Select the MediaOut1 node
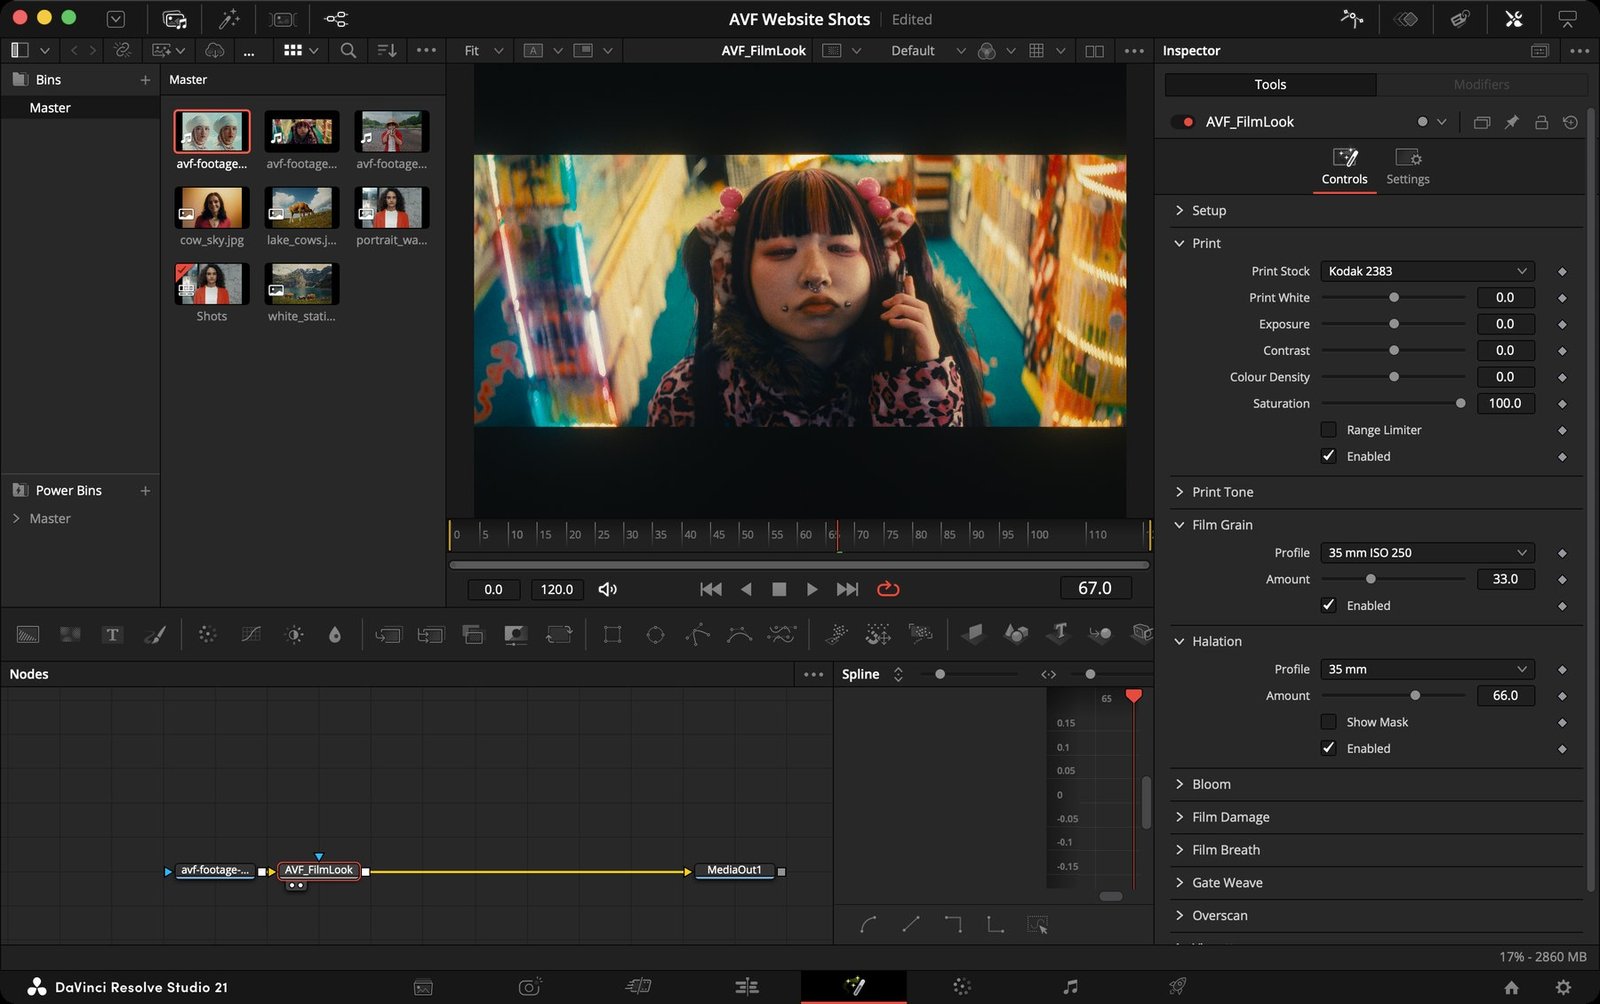This screenshot has height=1004, width=1600. coord(734,870)
